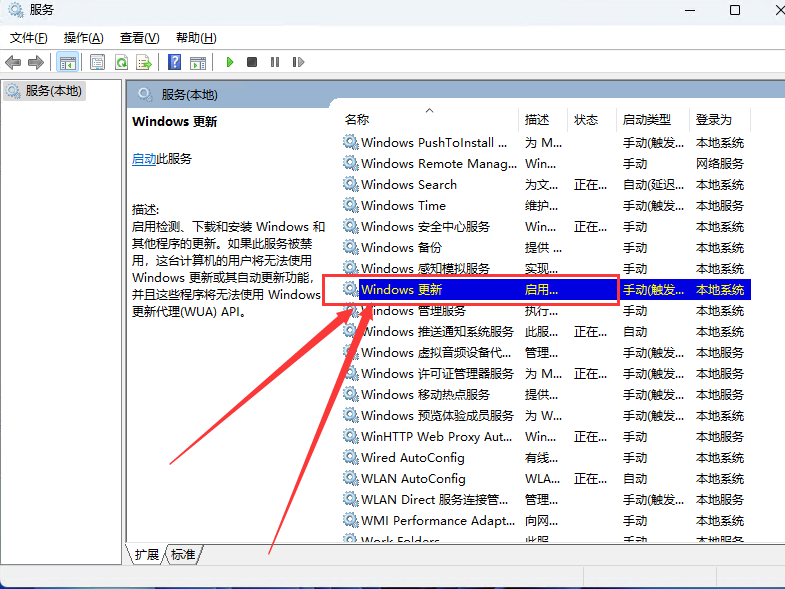Click the gear icon beside WLAN AutoConfig

pos(350,478)
